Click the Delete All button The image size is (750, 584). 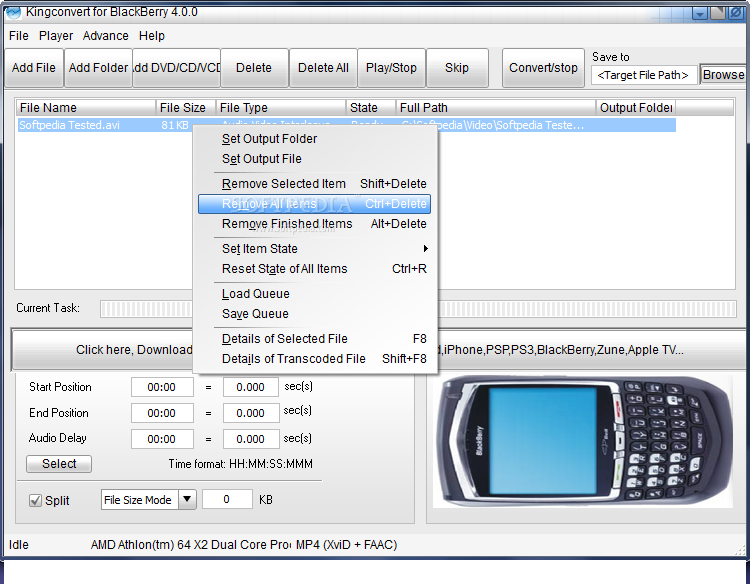[323, 68]
